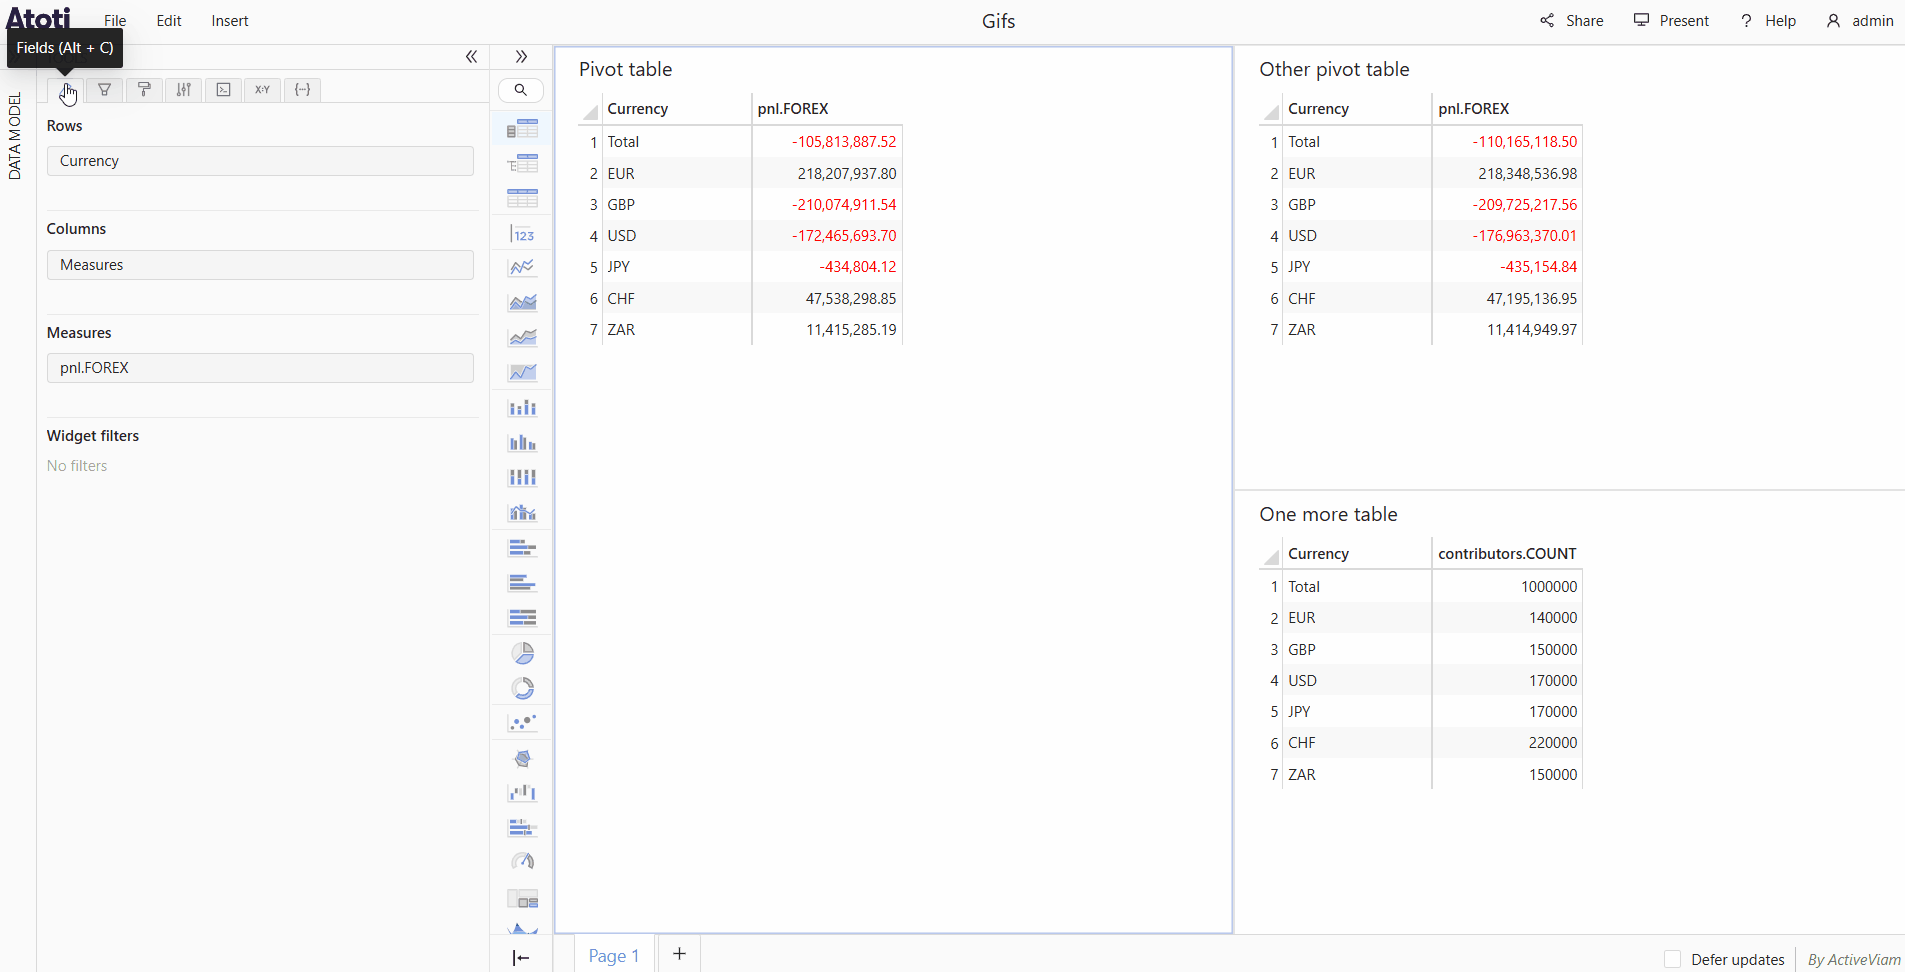Open the query editor terminal icon tab
This screenshot has width=1905, height=972.
click(x=223, y=90)
